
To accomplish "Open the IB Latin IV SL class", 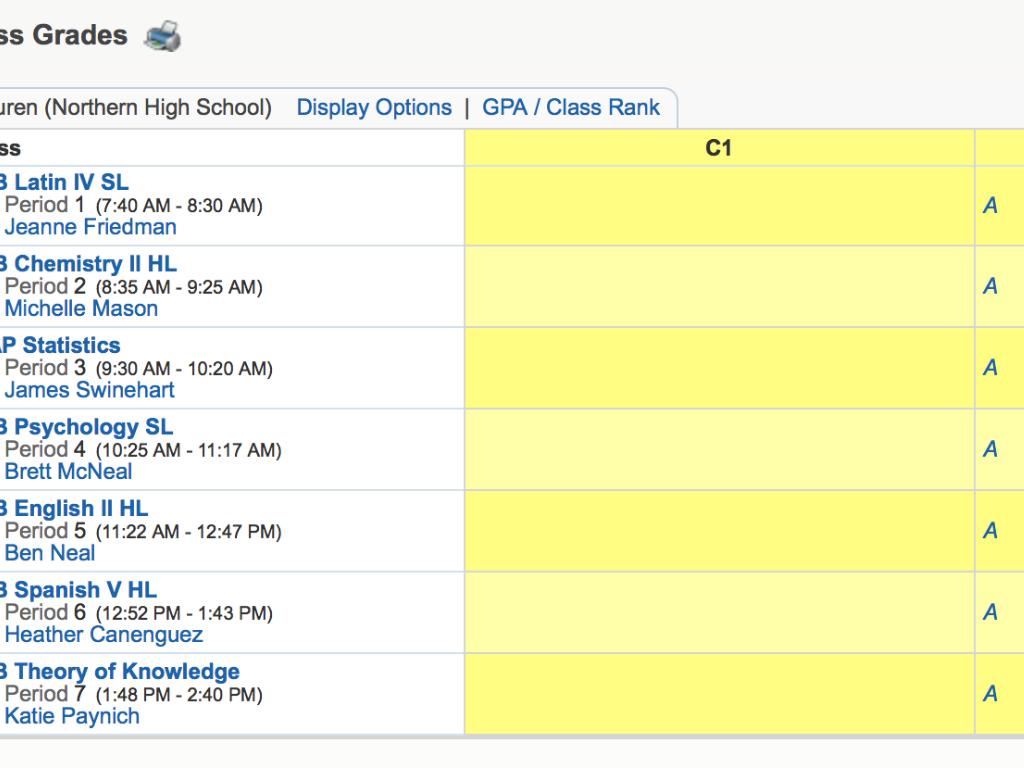I will point(65,183).
